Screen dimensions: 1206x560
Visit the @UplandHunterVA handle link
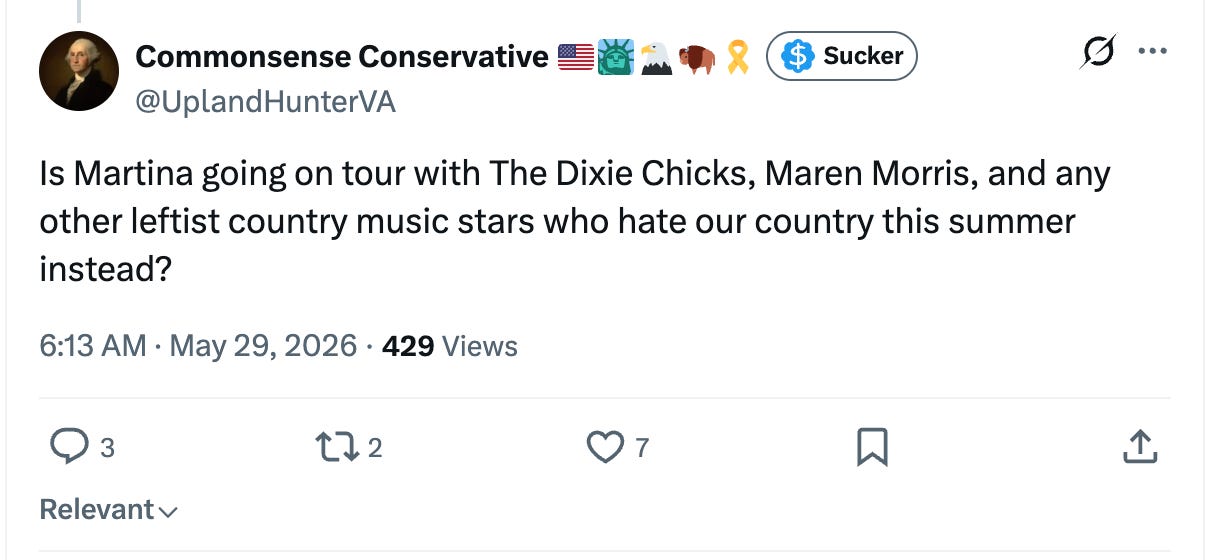pos(265,101)
